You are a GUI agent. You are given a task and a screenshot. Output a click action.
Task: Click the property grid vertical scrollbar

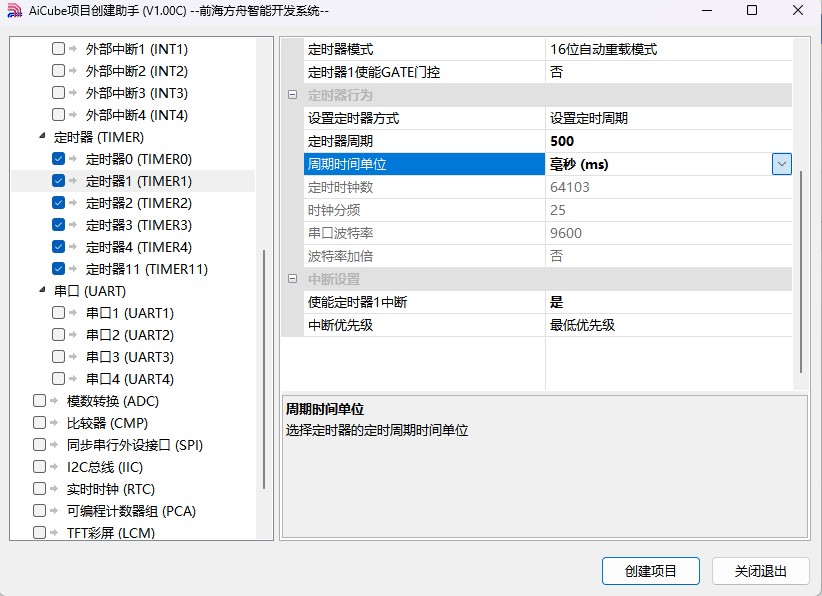pos(801,272)
